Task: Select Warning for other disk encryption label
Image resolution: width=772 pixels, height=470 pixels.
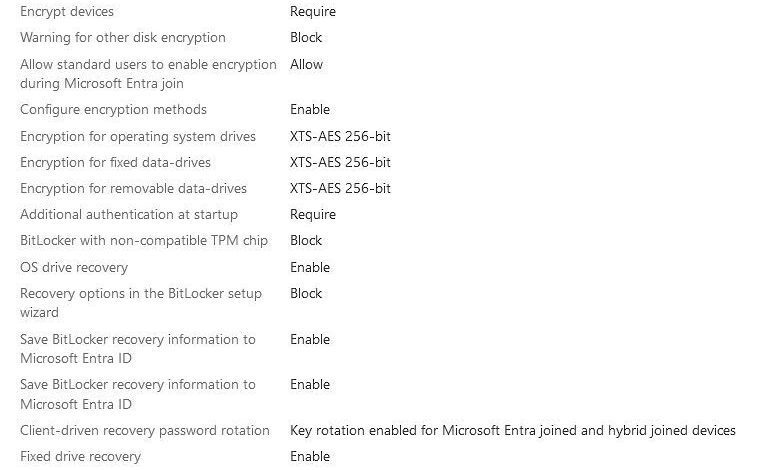Action: pyautogui.click(x=123, y=37)
